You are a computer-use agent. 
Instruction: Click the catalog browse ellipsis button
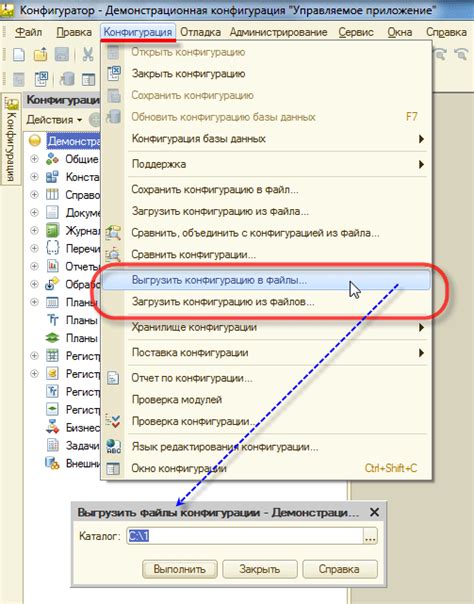click(x=370, y=536)
